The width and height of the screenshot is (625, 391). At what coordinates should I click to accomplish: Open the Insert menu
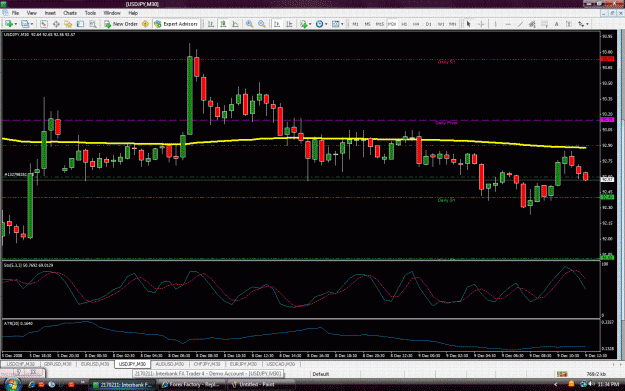pyautogui.click(x=50, y=13)
